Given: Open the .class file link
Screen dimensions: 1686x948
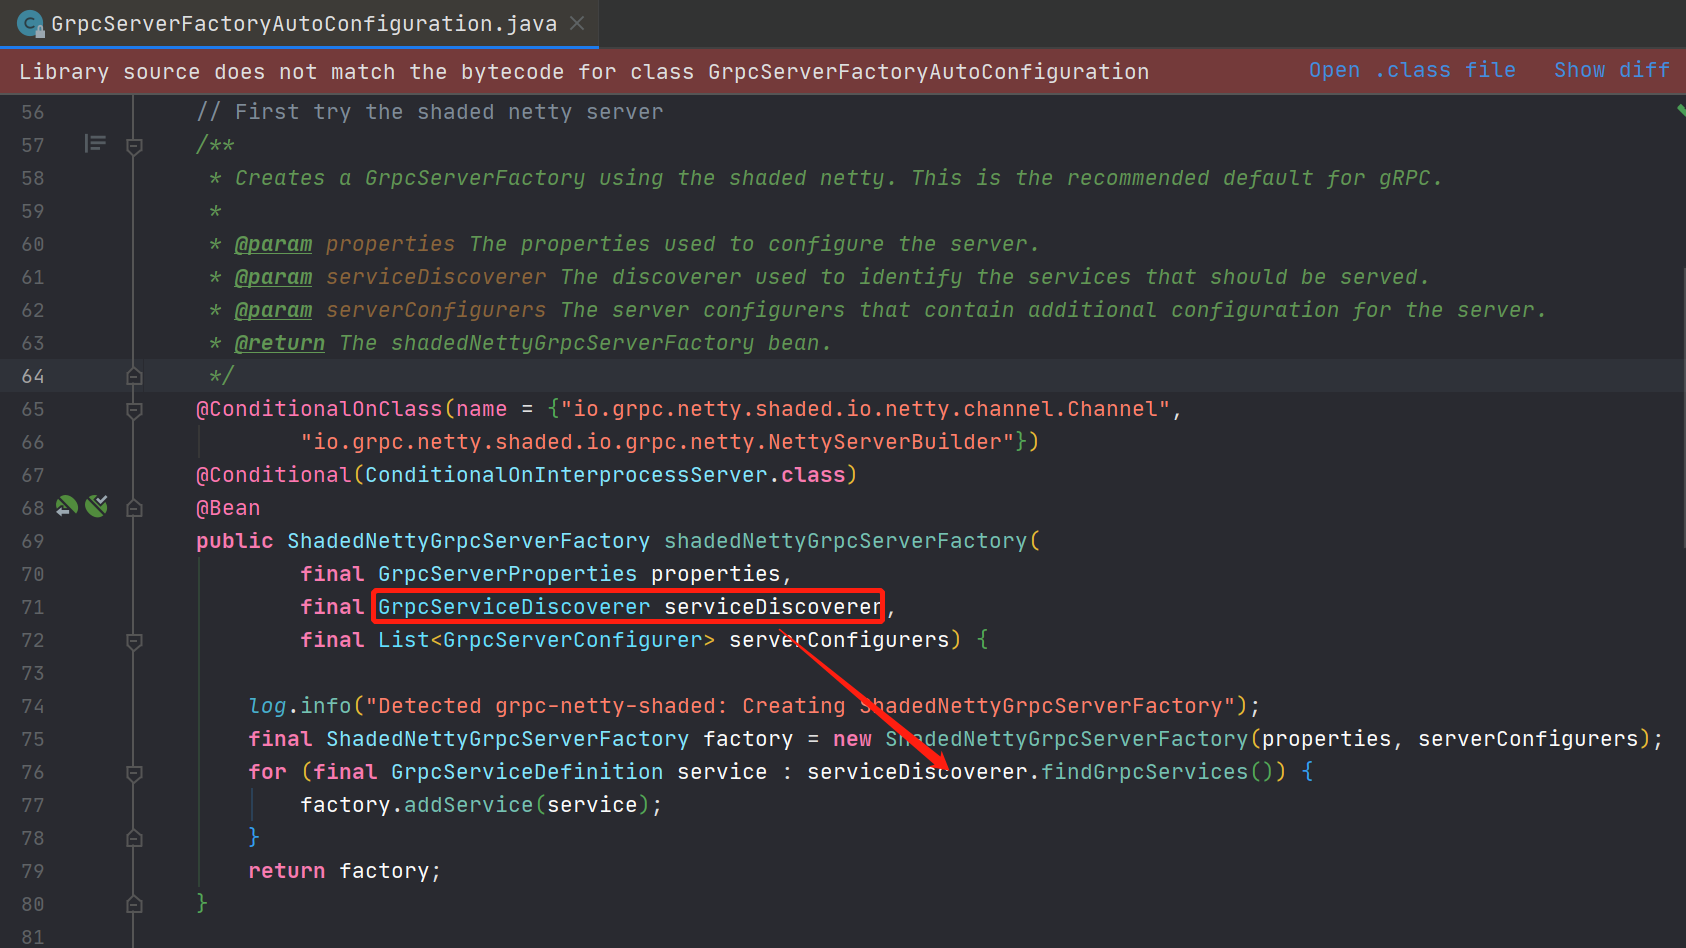Looking at the screenshot, I should pyautogui.click(x=1412, y=70).
